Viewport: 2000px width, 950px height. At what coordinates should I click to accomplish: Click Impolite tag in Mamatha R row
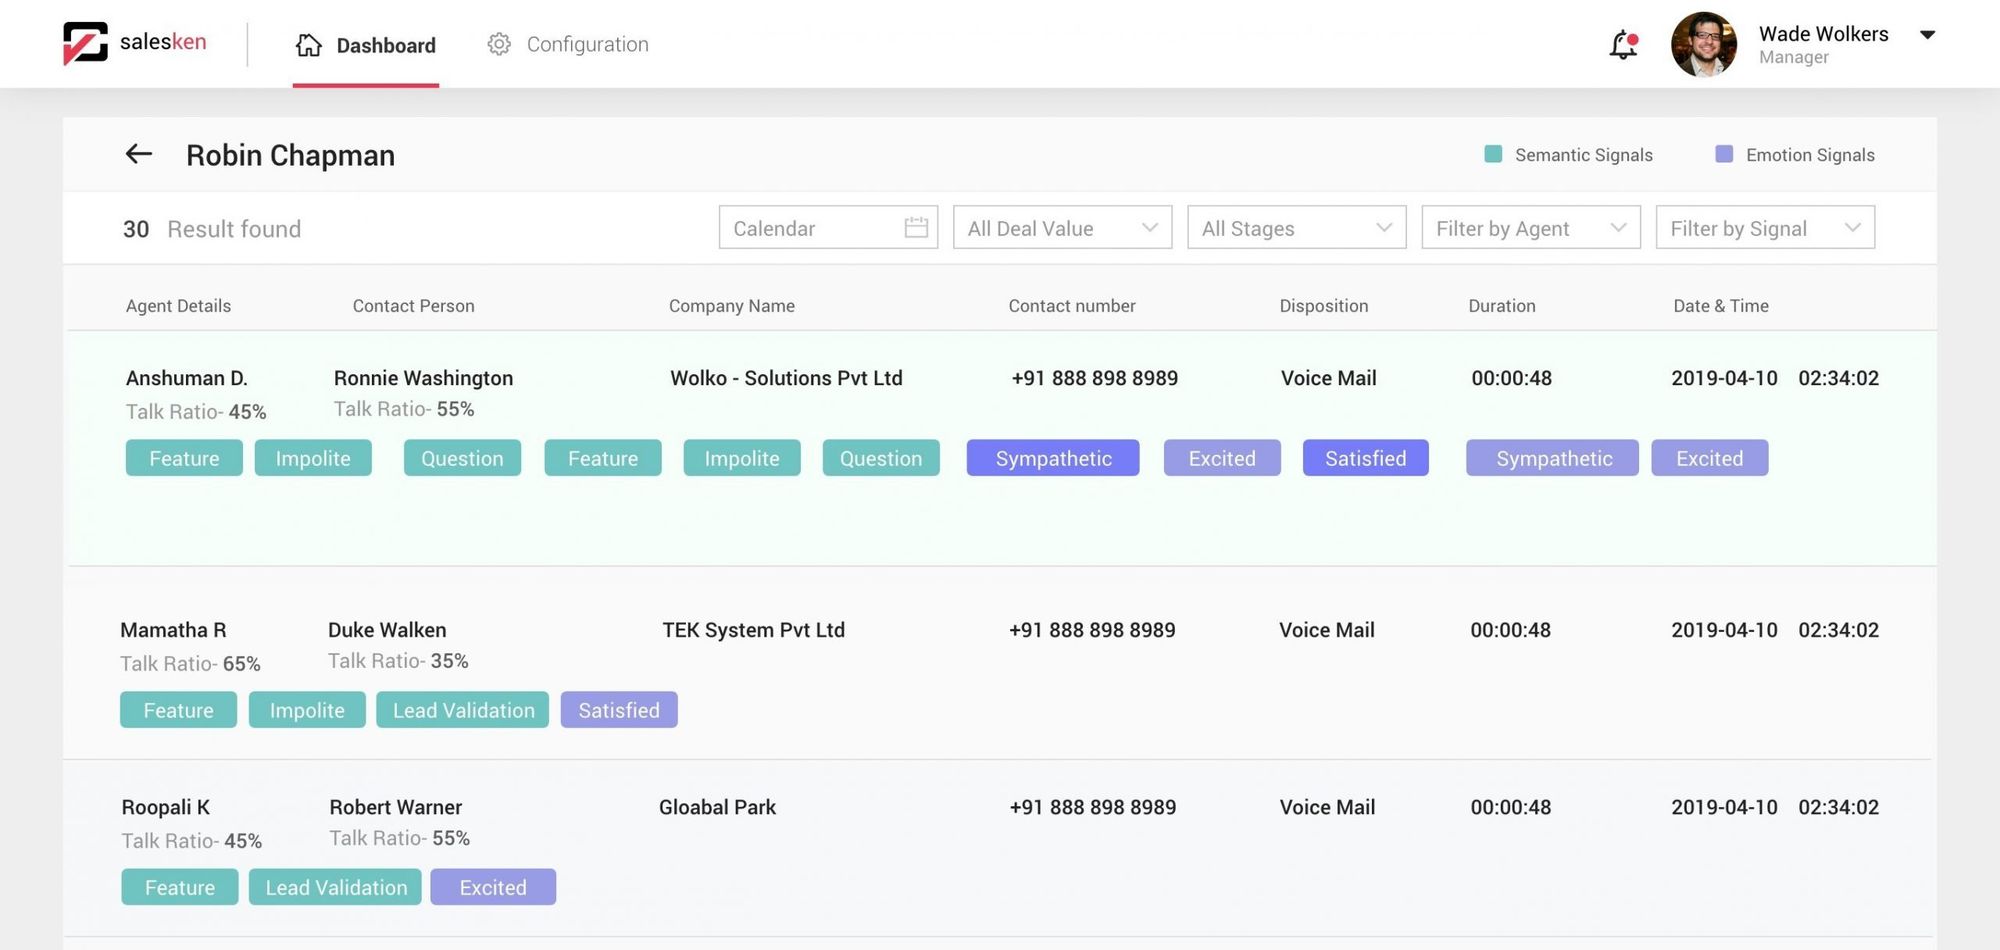tap(307, 710)
